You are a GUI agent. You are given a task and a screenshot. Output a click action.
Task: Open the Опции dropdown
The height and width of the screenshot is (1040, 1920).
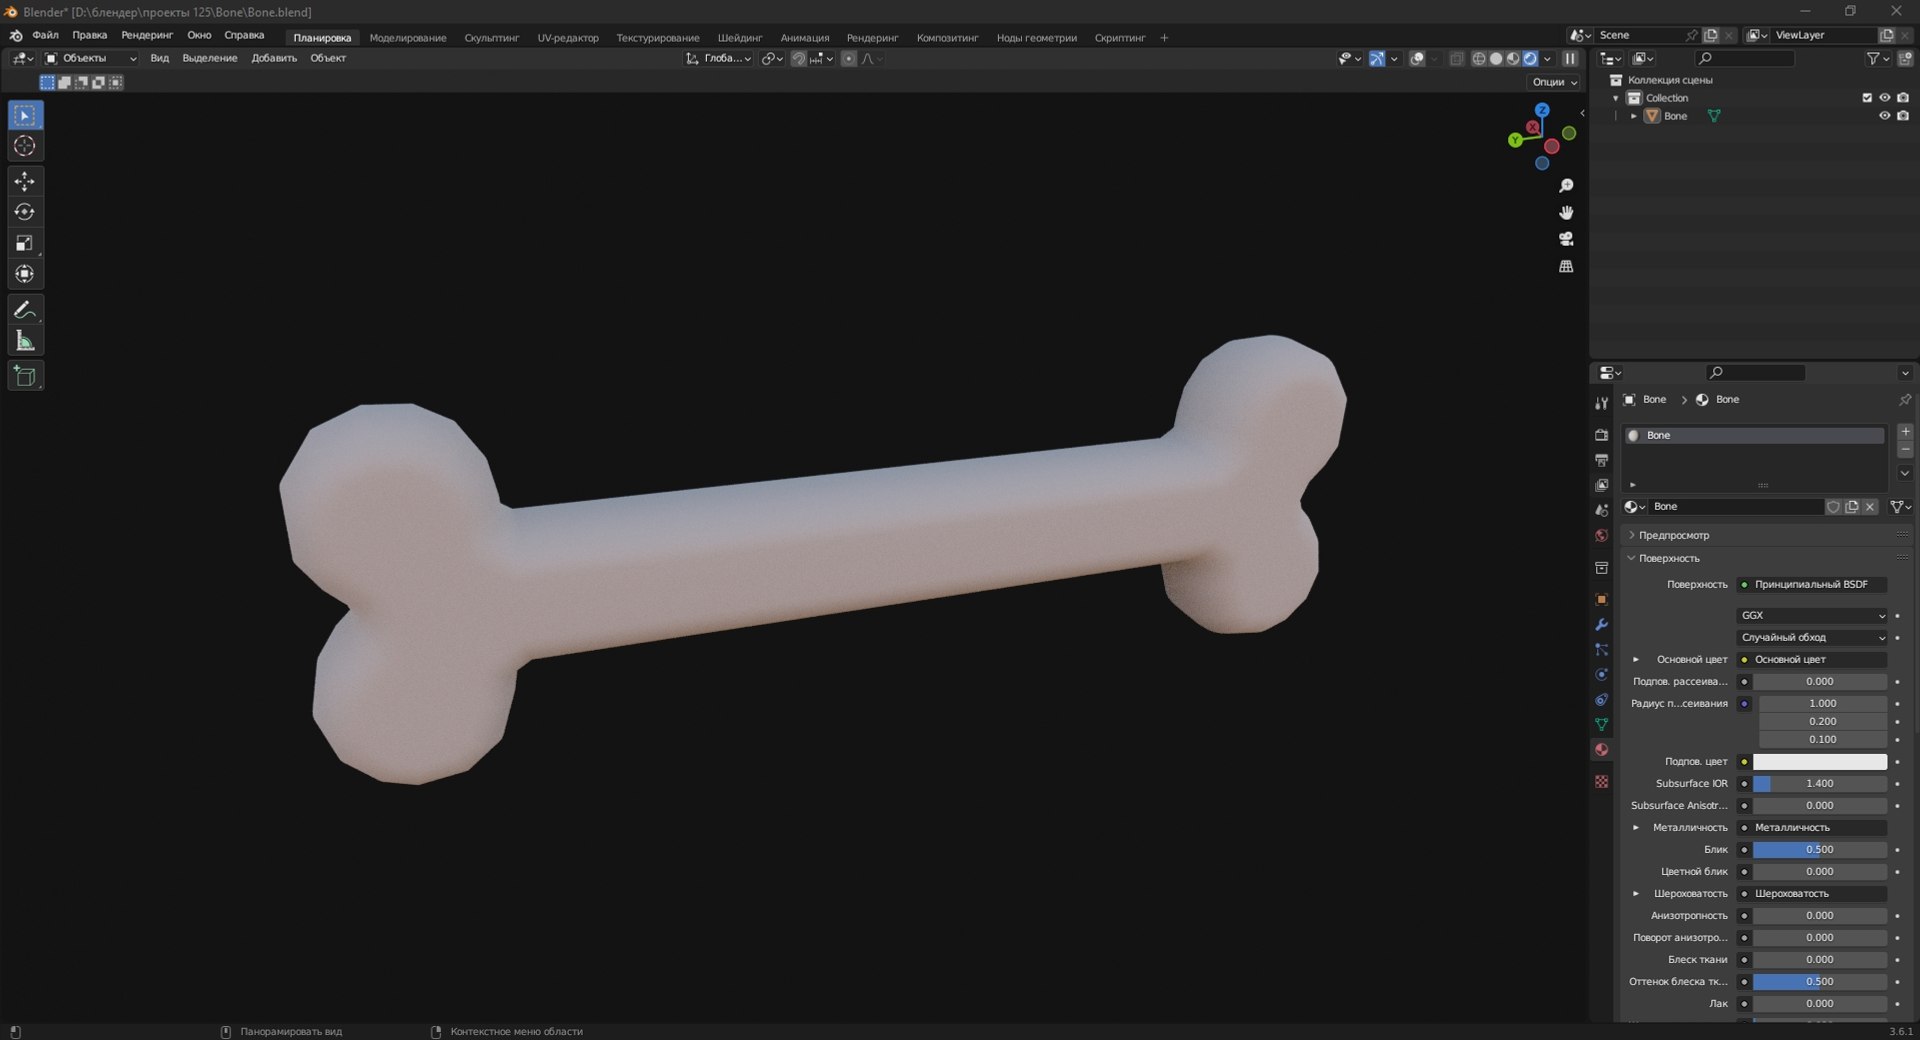click(x=1554, y=82)
